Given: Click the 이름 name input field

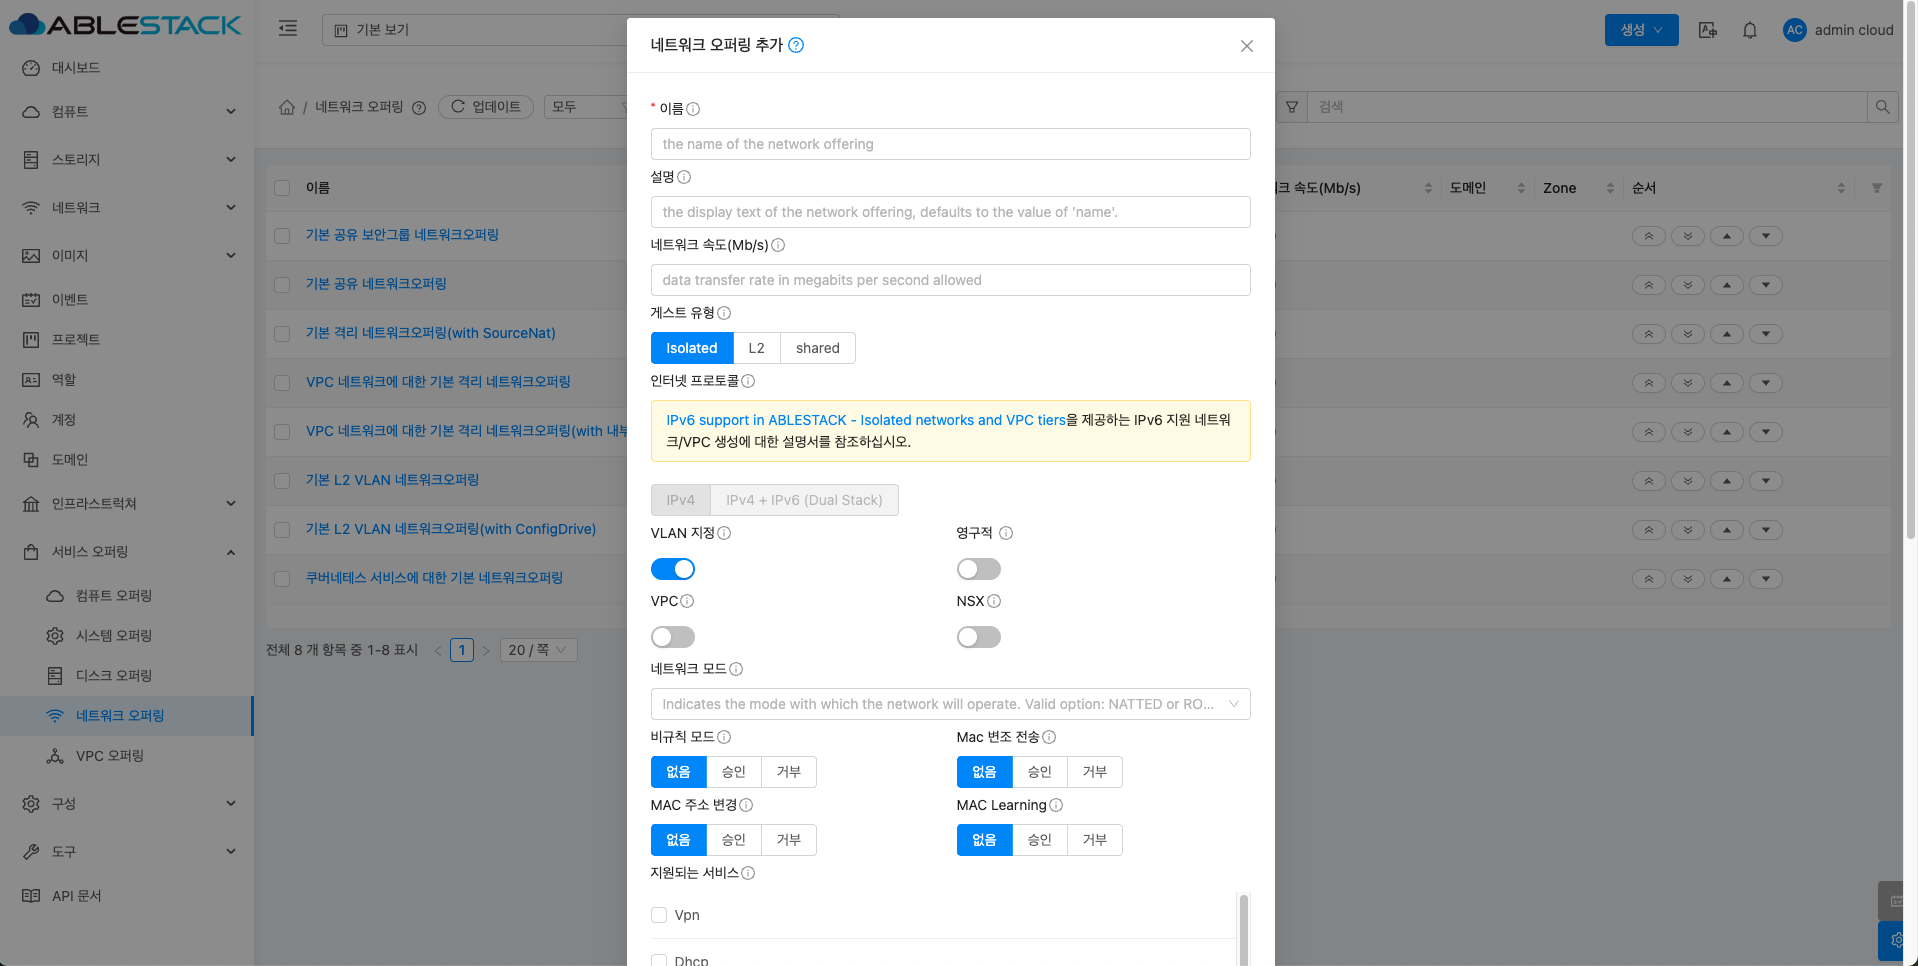Looking at the screenshot, I should (x=950, y=144).
